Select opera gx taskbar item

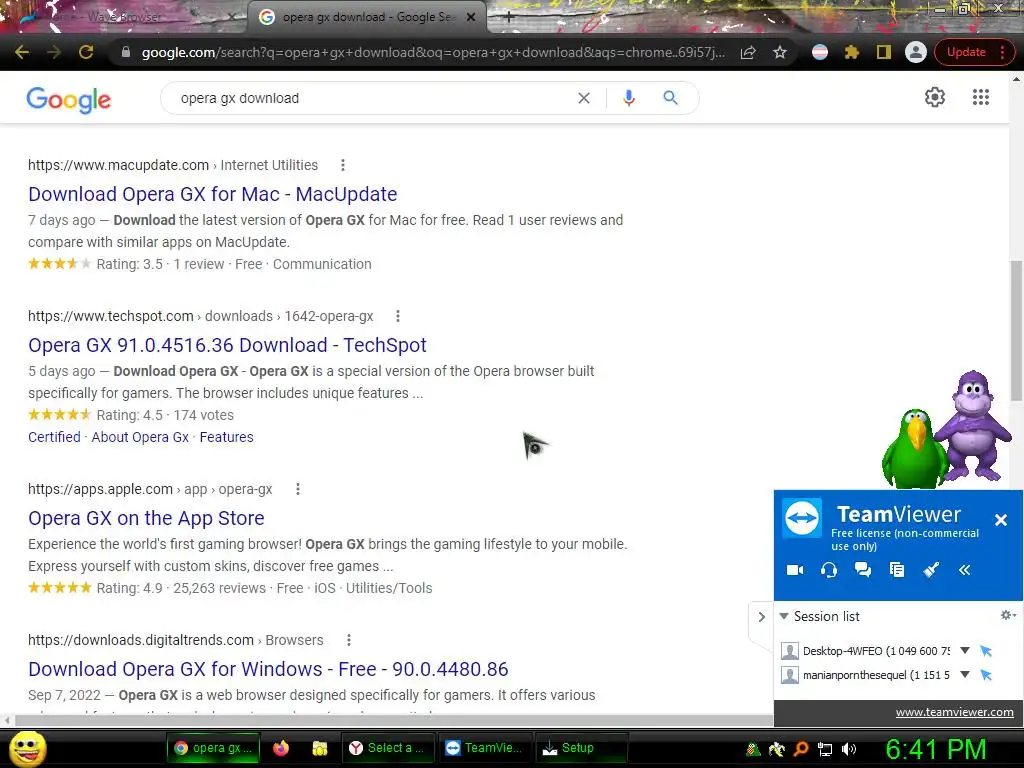(x=213, y=748)
